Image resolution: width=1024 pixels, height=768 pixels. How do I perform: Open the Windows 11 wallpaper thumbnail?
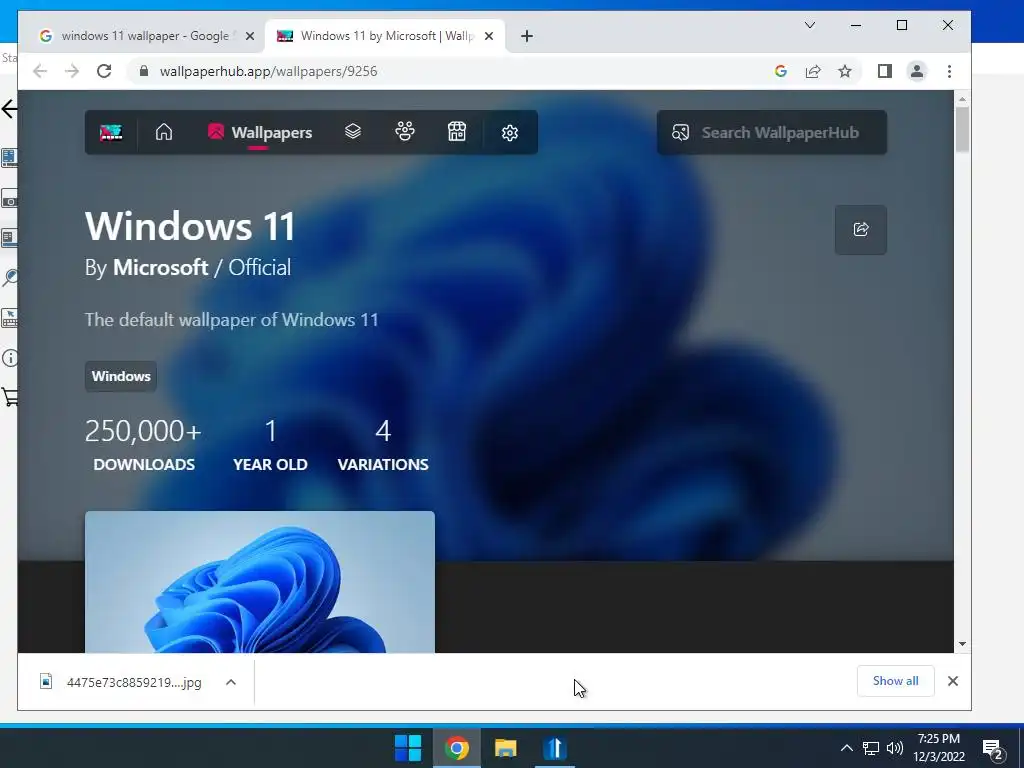(x=260, y=582)
